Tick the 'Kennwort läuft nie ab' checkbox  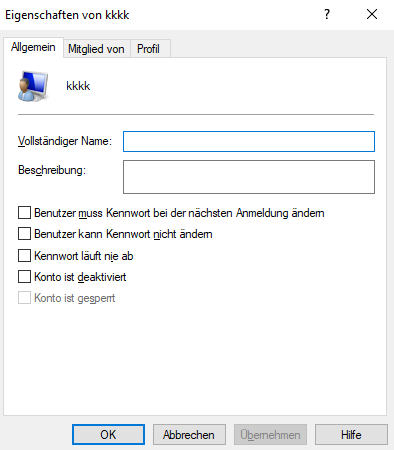click(x=24, y=256)
